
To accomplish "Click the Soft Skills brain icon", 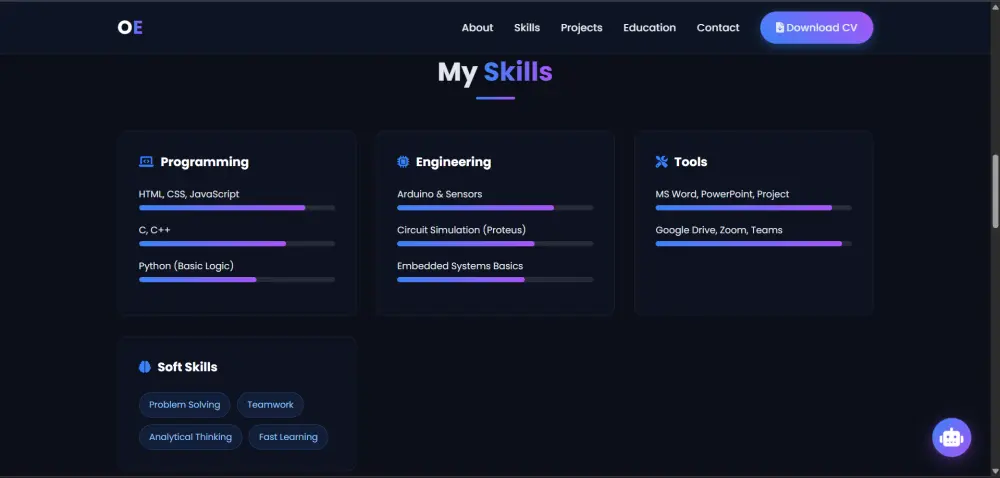I will tap(145, 367).
